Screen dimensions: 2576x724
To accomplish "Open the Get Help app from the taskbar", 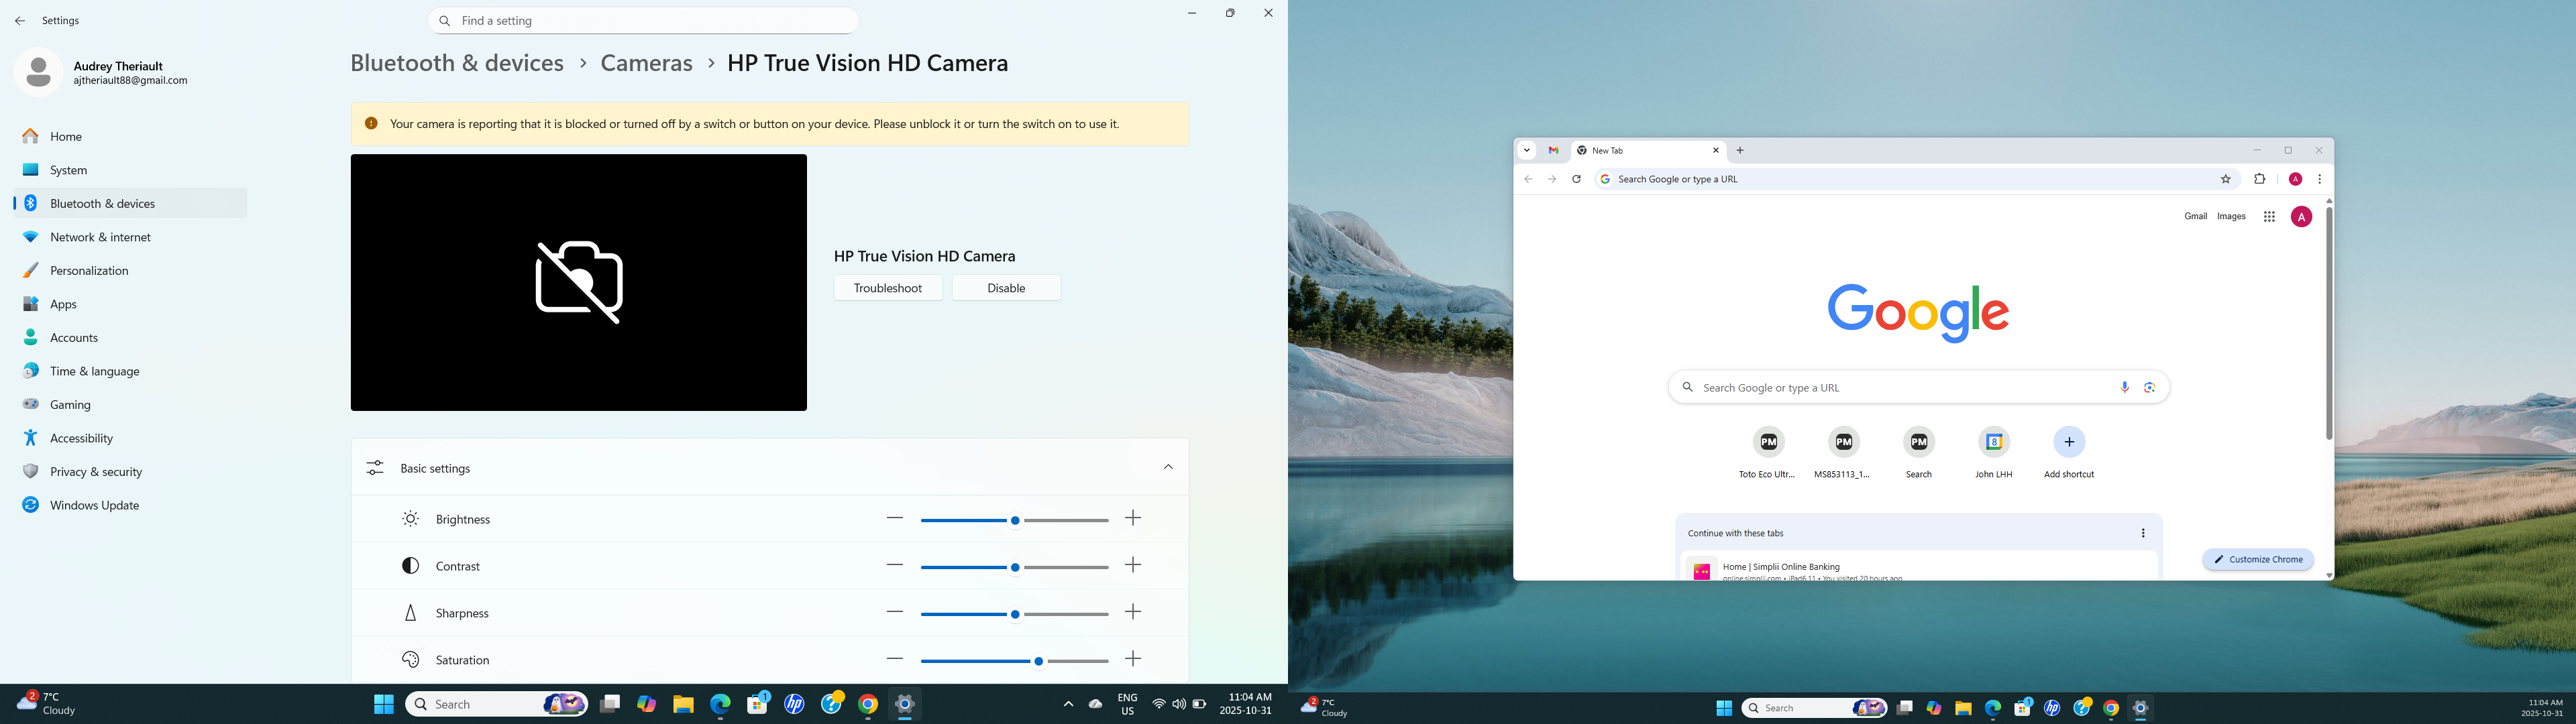I will pos(831,704).
